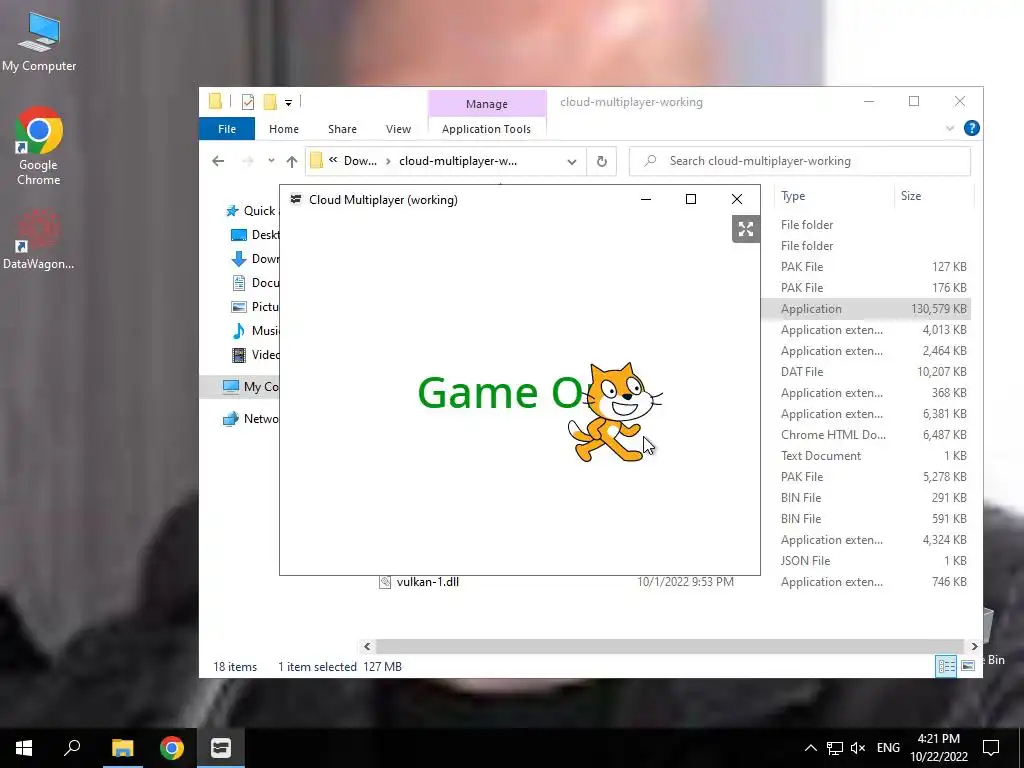The image size is (1024, 768).
Task: Click the Scratch cat sprite
Action: [x=614, y=413]
